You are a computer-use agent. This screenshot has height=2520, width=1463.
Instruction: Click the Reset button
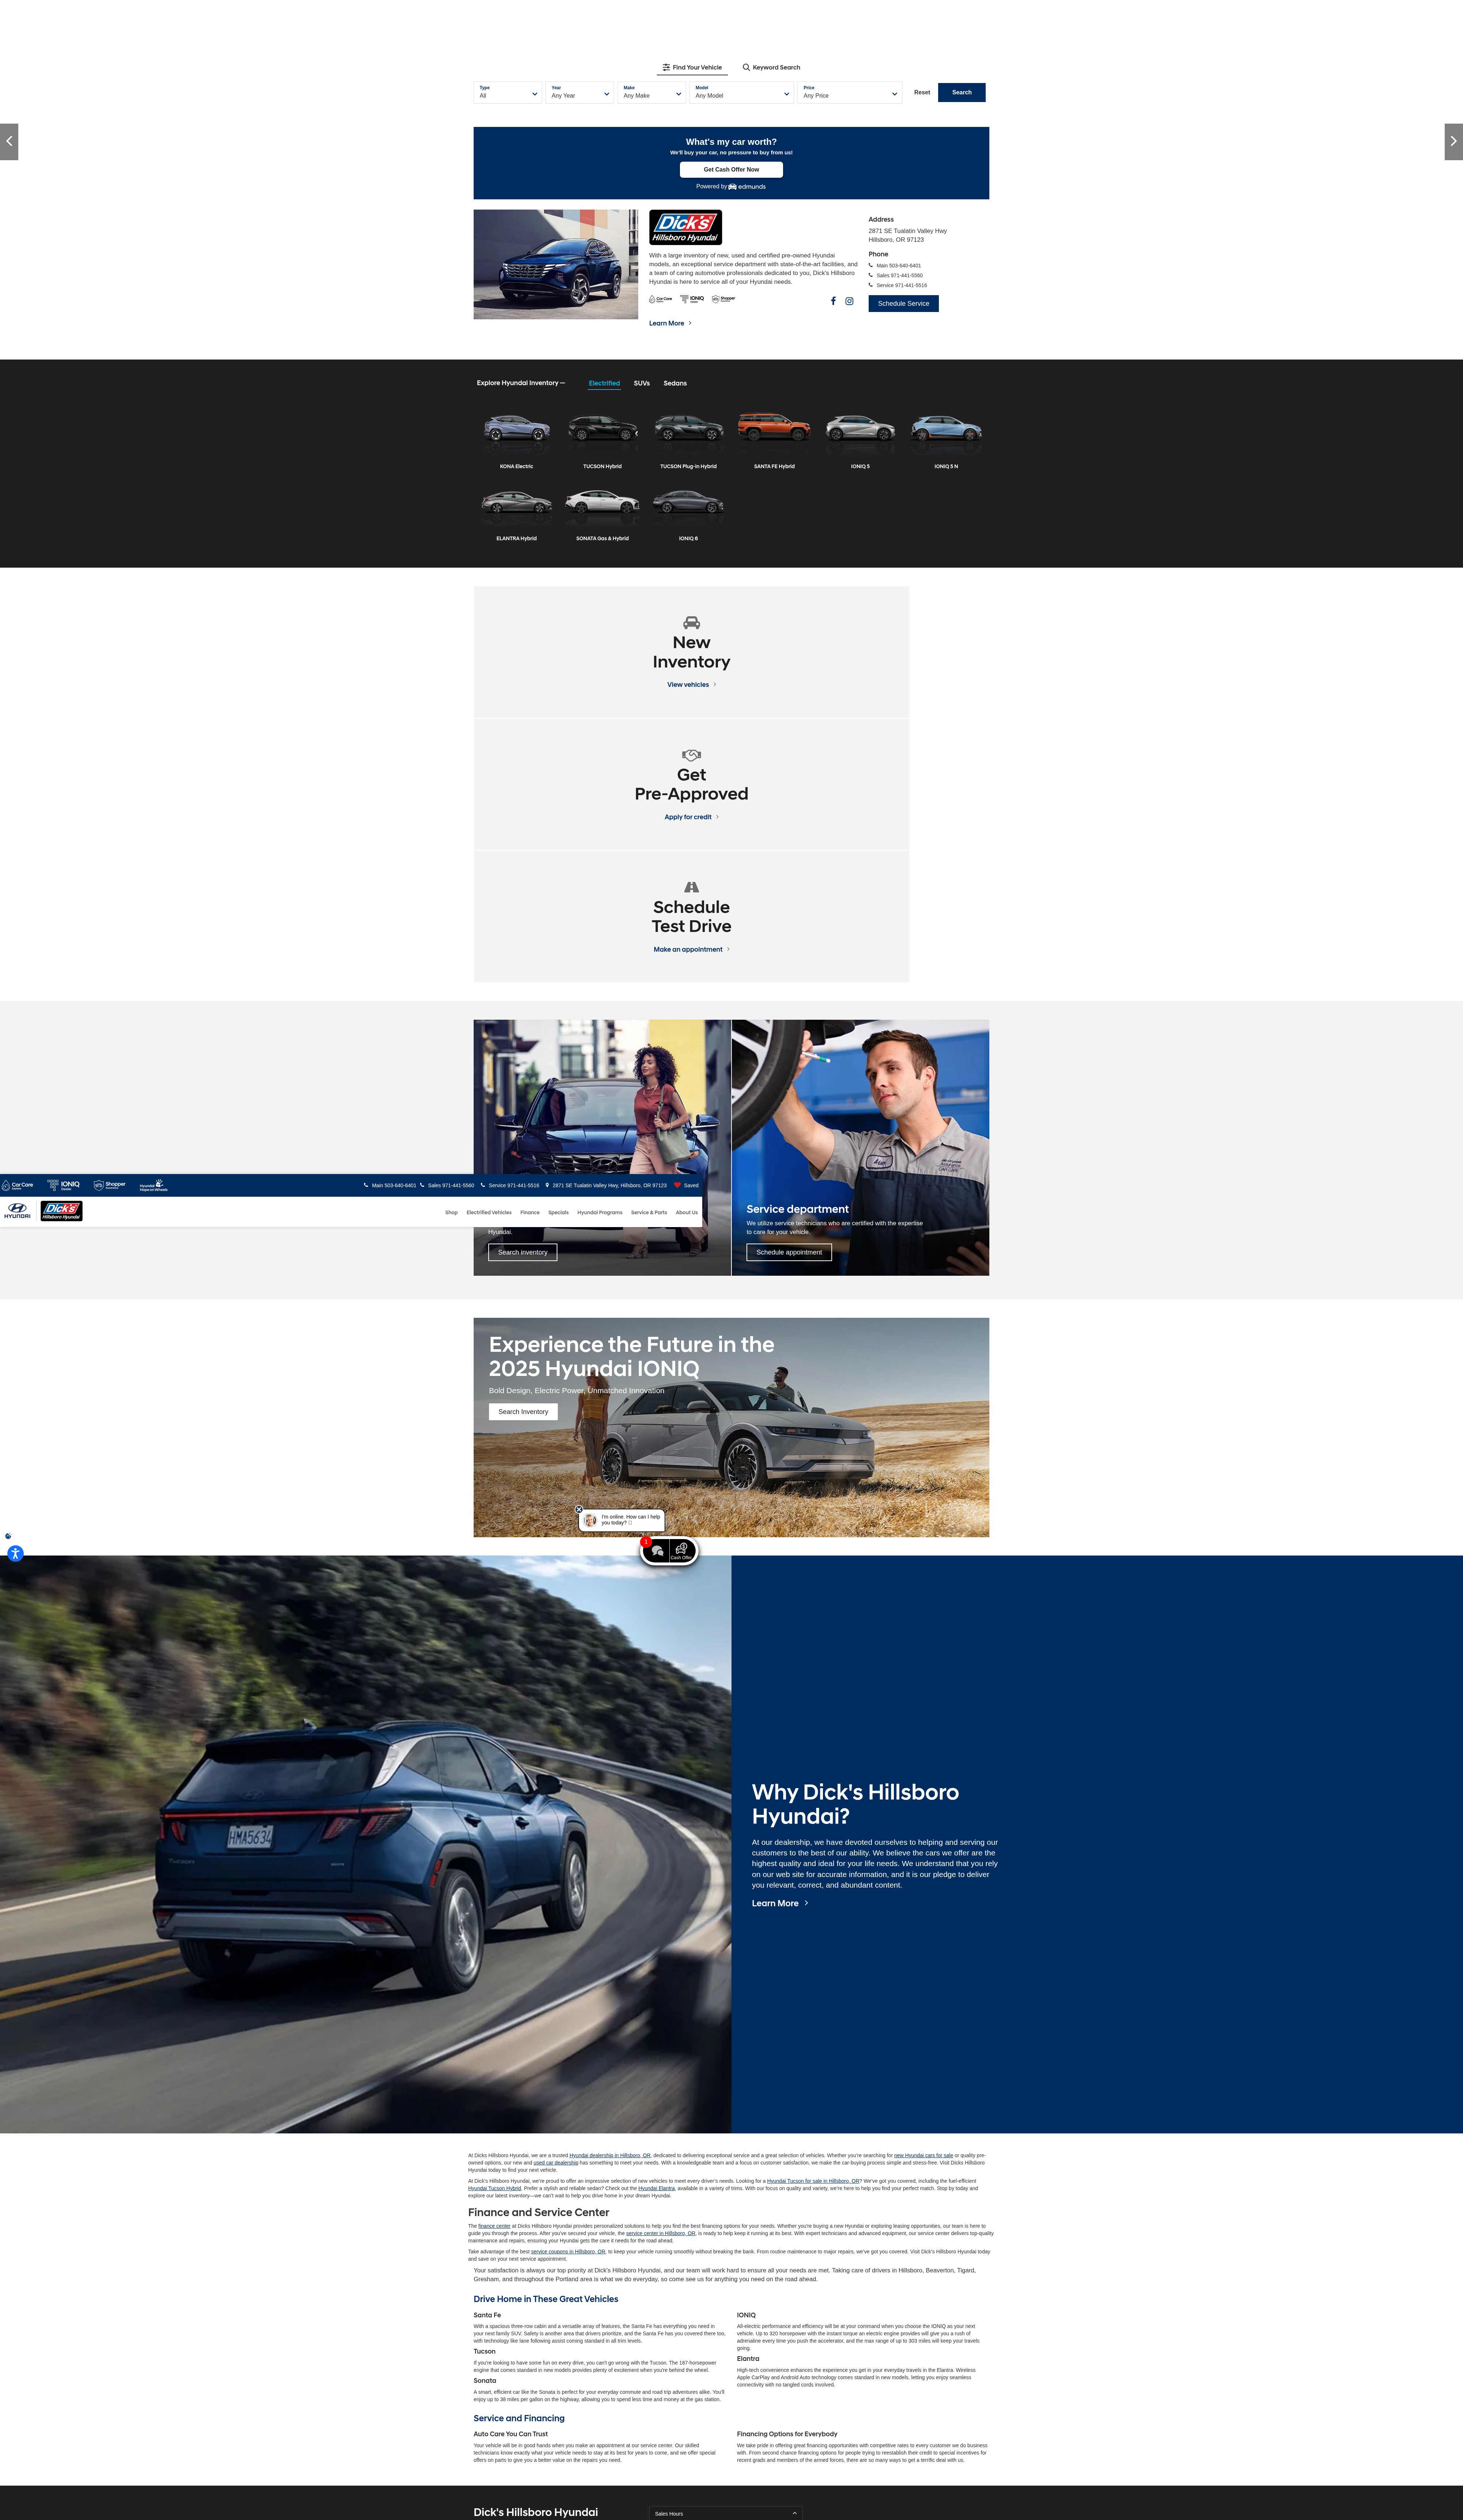pyautogui.click(x=922, y=92)
